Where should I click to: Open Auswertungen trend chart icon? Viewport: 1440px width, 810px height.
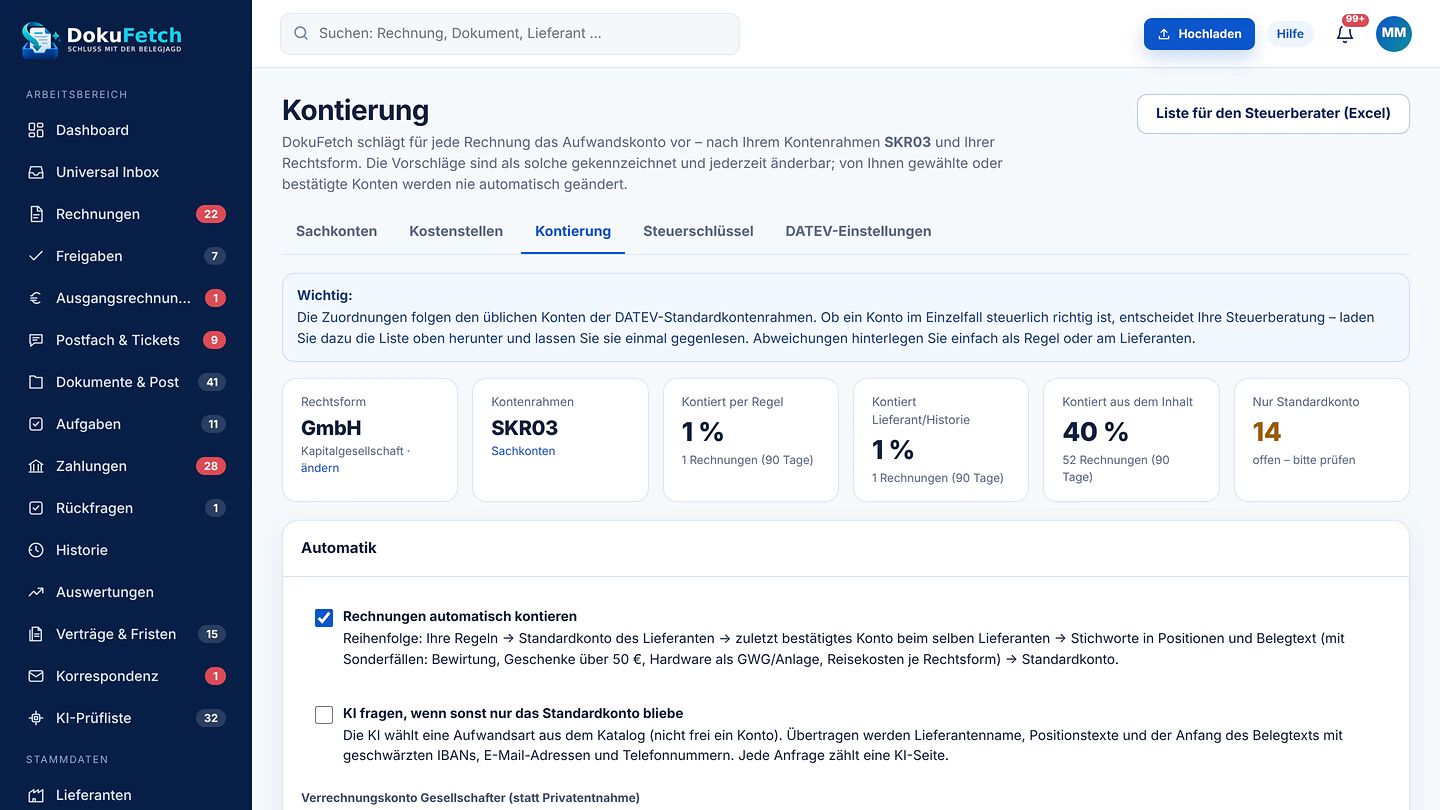click(x=36, y=592)
